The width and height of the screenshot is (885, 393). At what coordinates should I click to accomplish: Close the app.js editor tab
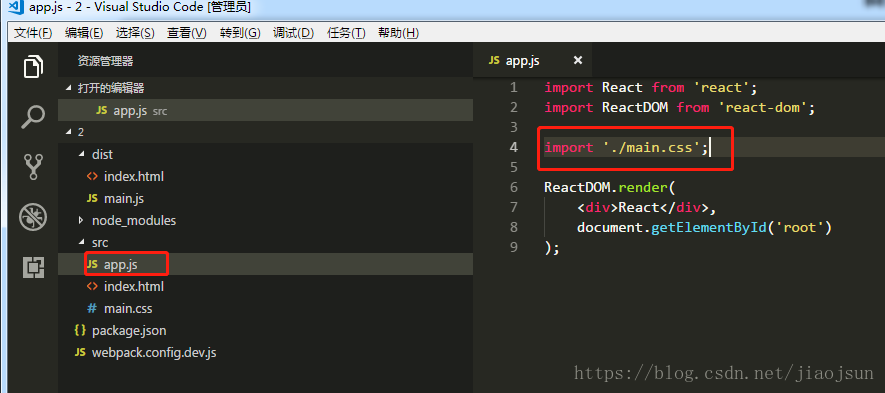point(577,60)
